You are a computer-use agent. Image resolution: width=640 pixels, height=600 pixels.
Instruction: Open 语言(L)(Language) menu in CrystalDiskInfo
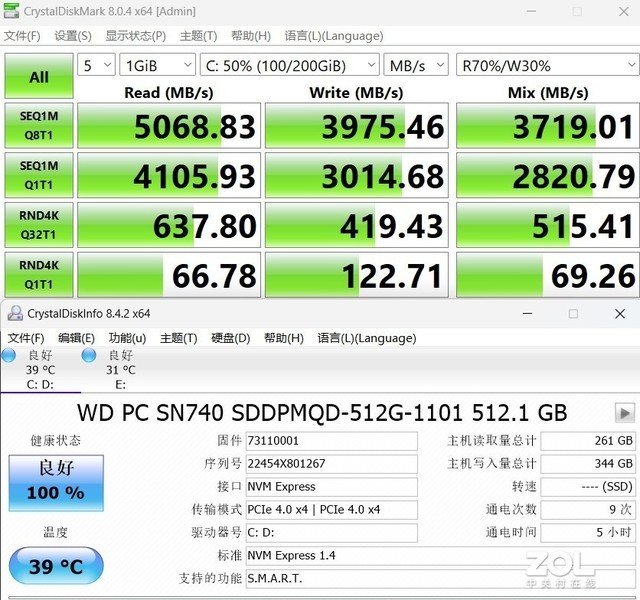click(x=367, y=338)
